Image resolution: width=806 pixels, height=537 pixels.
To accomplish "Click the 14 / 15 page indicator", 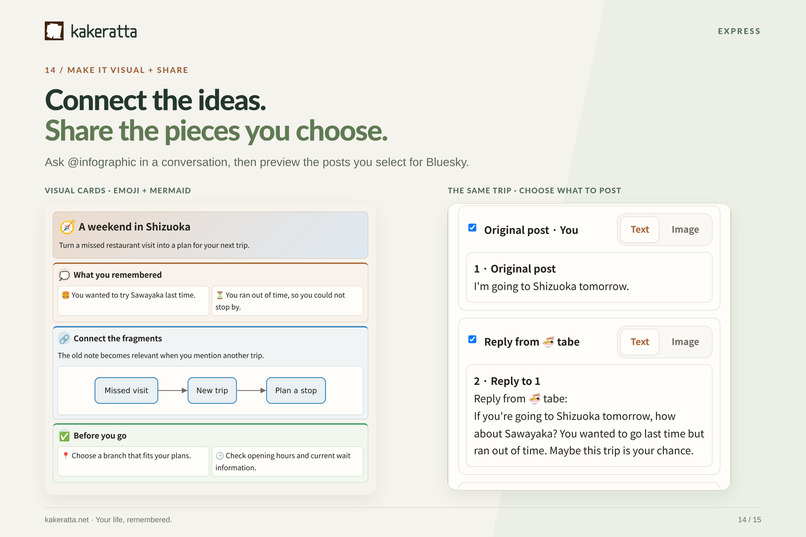I will [749, 520].
